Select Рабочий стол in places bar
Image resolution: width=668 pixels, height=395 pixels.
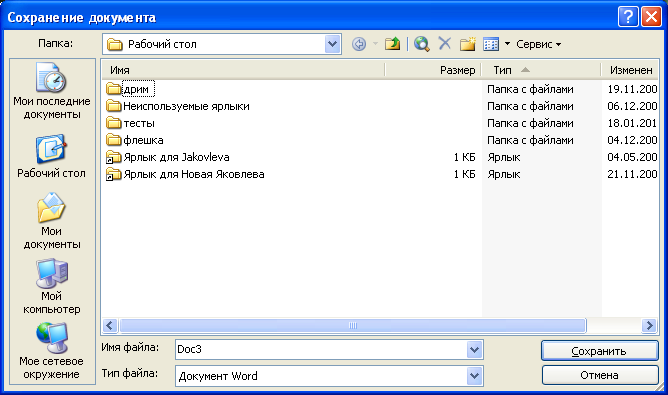click(51, 156)
